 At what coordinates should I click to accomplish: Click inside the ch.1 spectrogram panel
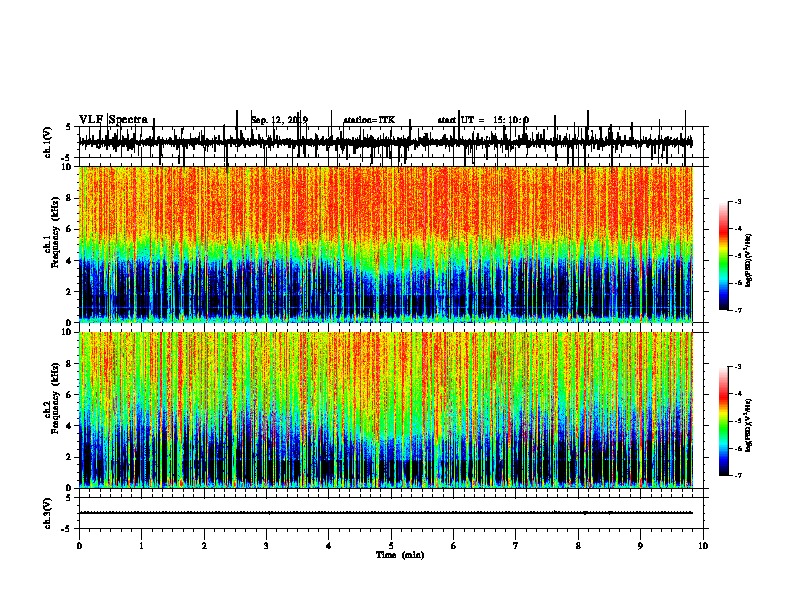(386, 244)
